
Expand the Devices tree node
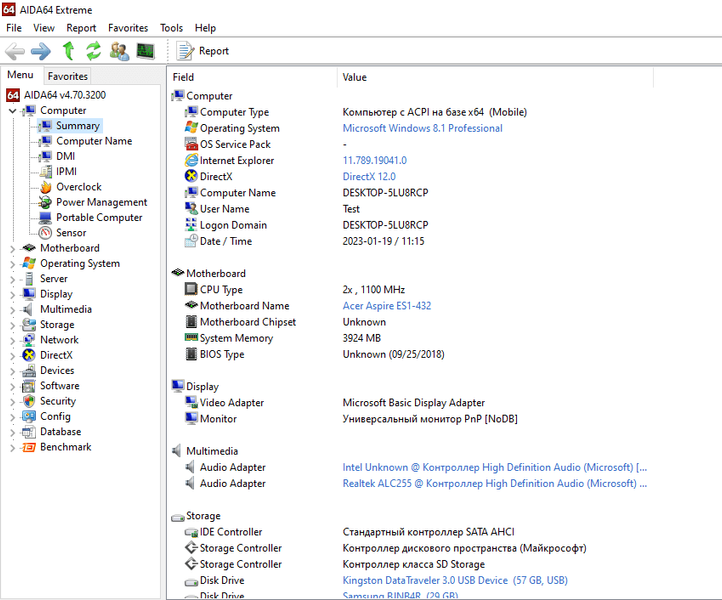pos(12,371)
